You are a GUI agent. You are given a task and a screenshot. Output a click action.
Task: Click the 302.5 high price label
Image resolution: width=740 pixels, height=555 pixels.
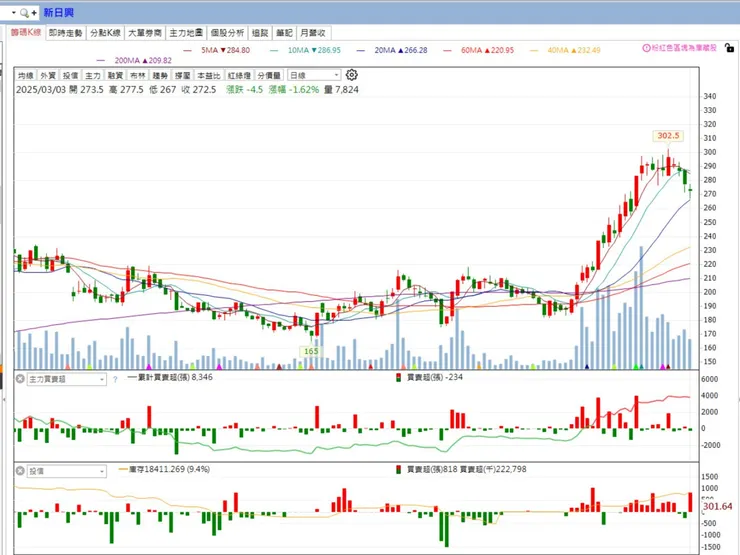pyautogui.click(x=668, y=135)
